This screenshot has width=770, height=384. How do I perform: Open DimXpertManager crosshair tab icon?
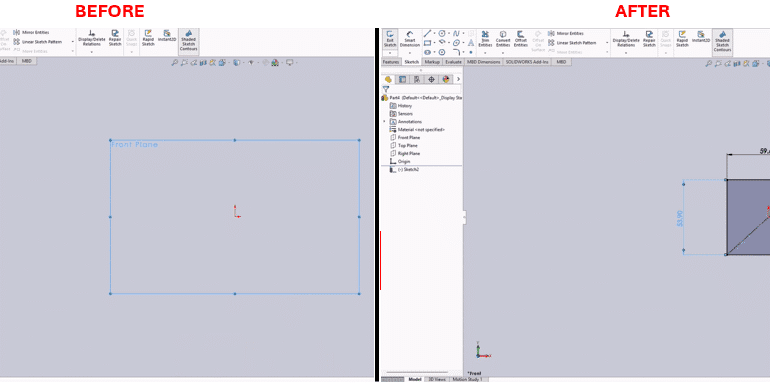432,79
